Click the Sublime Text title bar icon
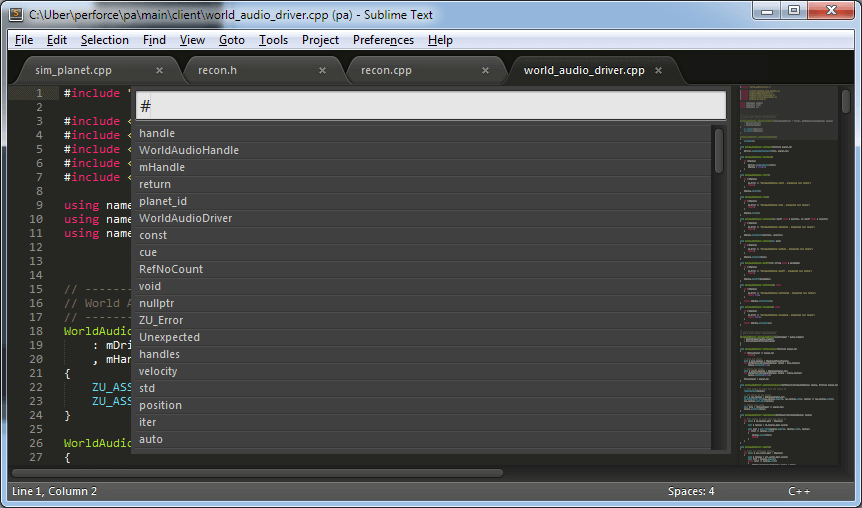 [16, 12]
